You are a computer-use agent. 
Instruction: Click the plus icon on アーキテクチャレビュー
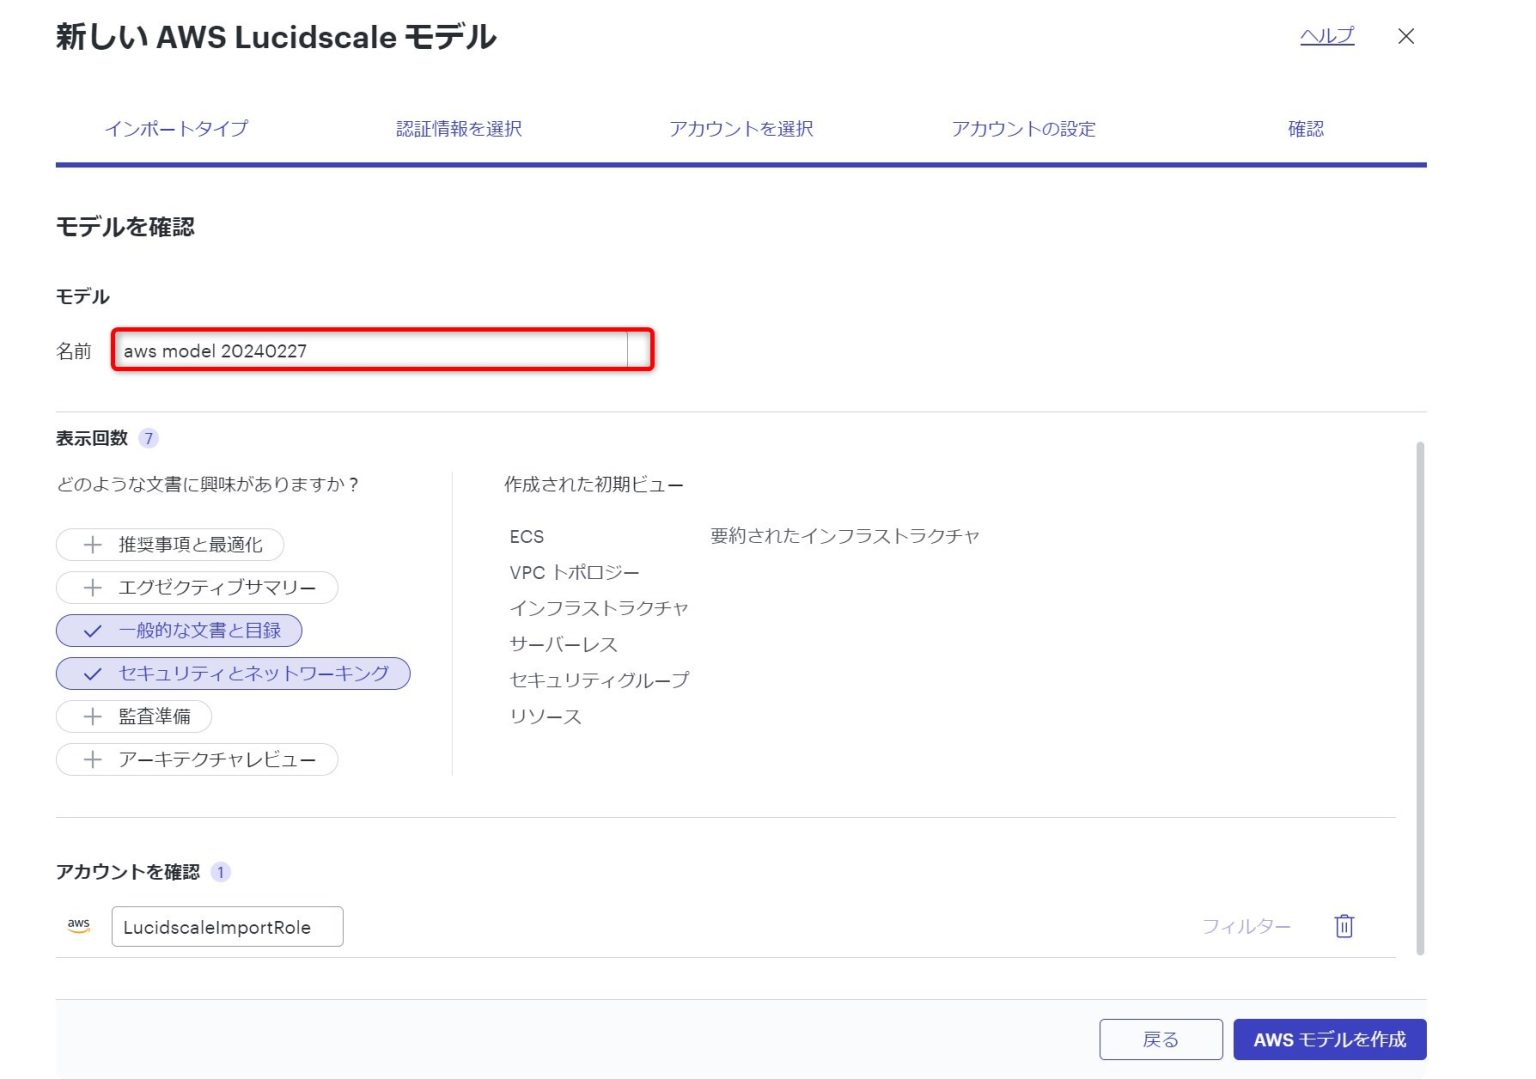[93, 759]
